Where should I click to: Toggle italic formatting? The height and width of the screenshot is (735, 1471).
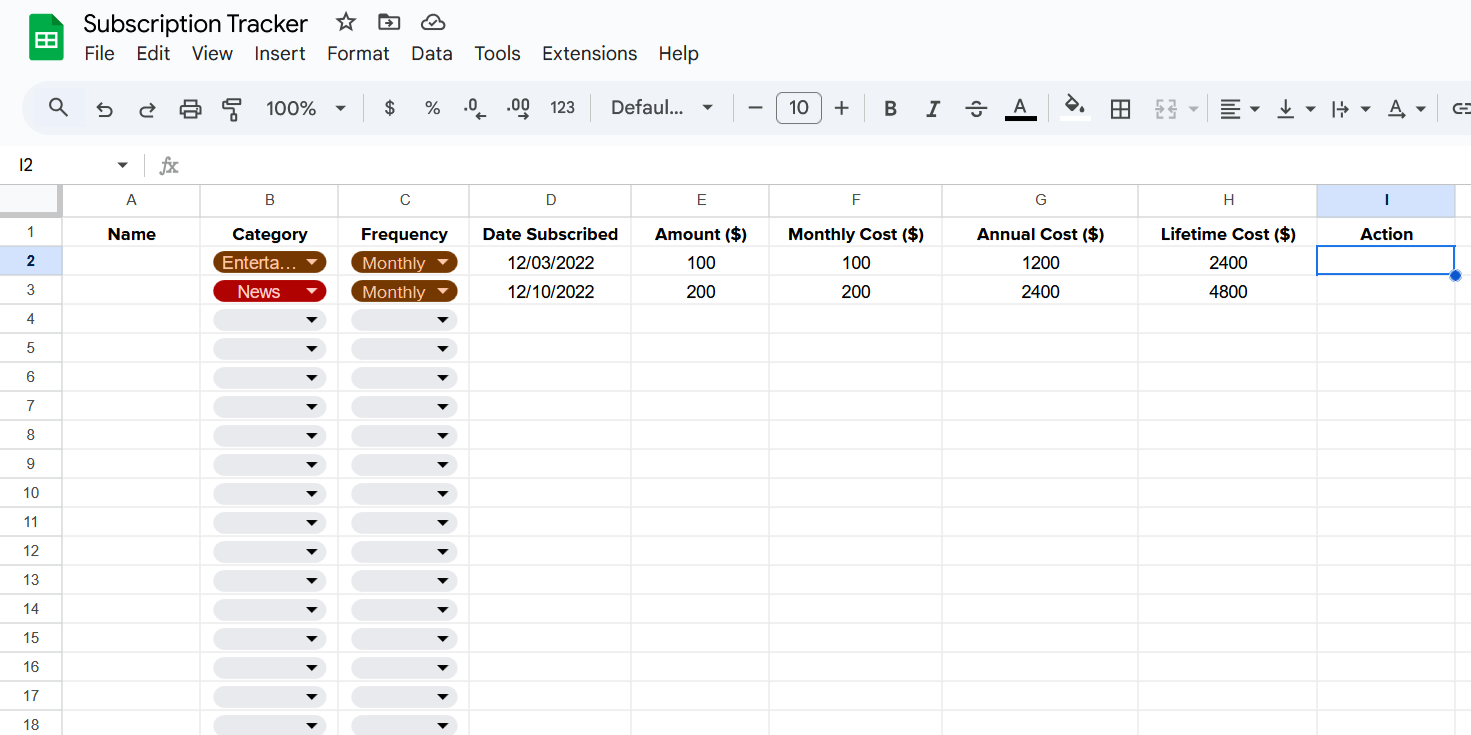tap(932, 108)
